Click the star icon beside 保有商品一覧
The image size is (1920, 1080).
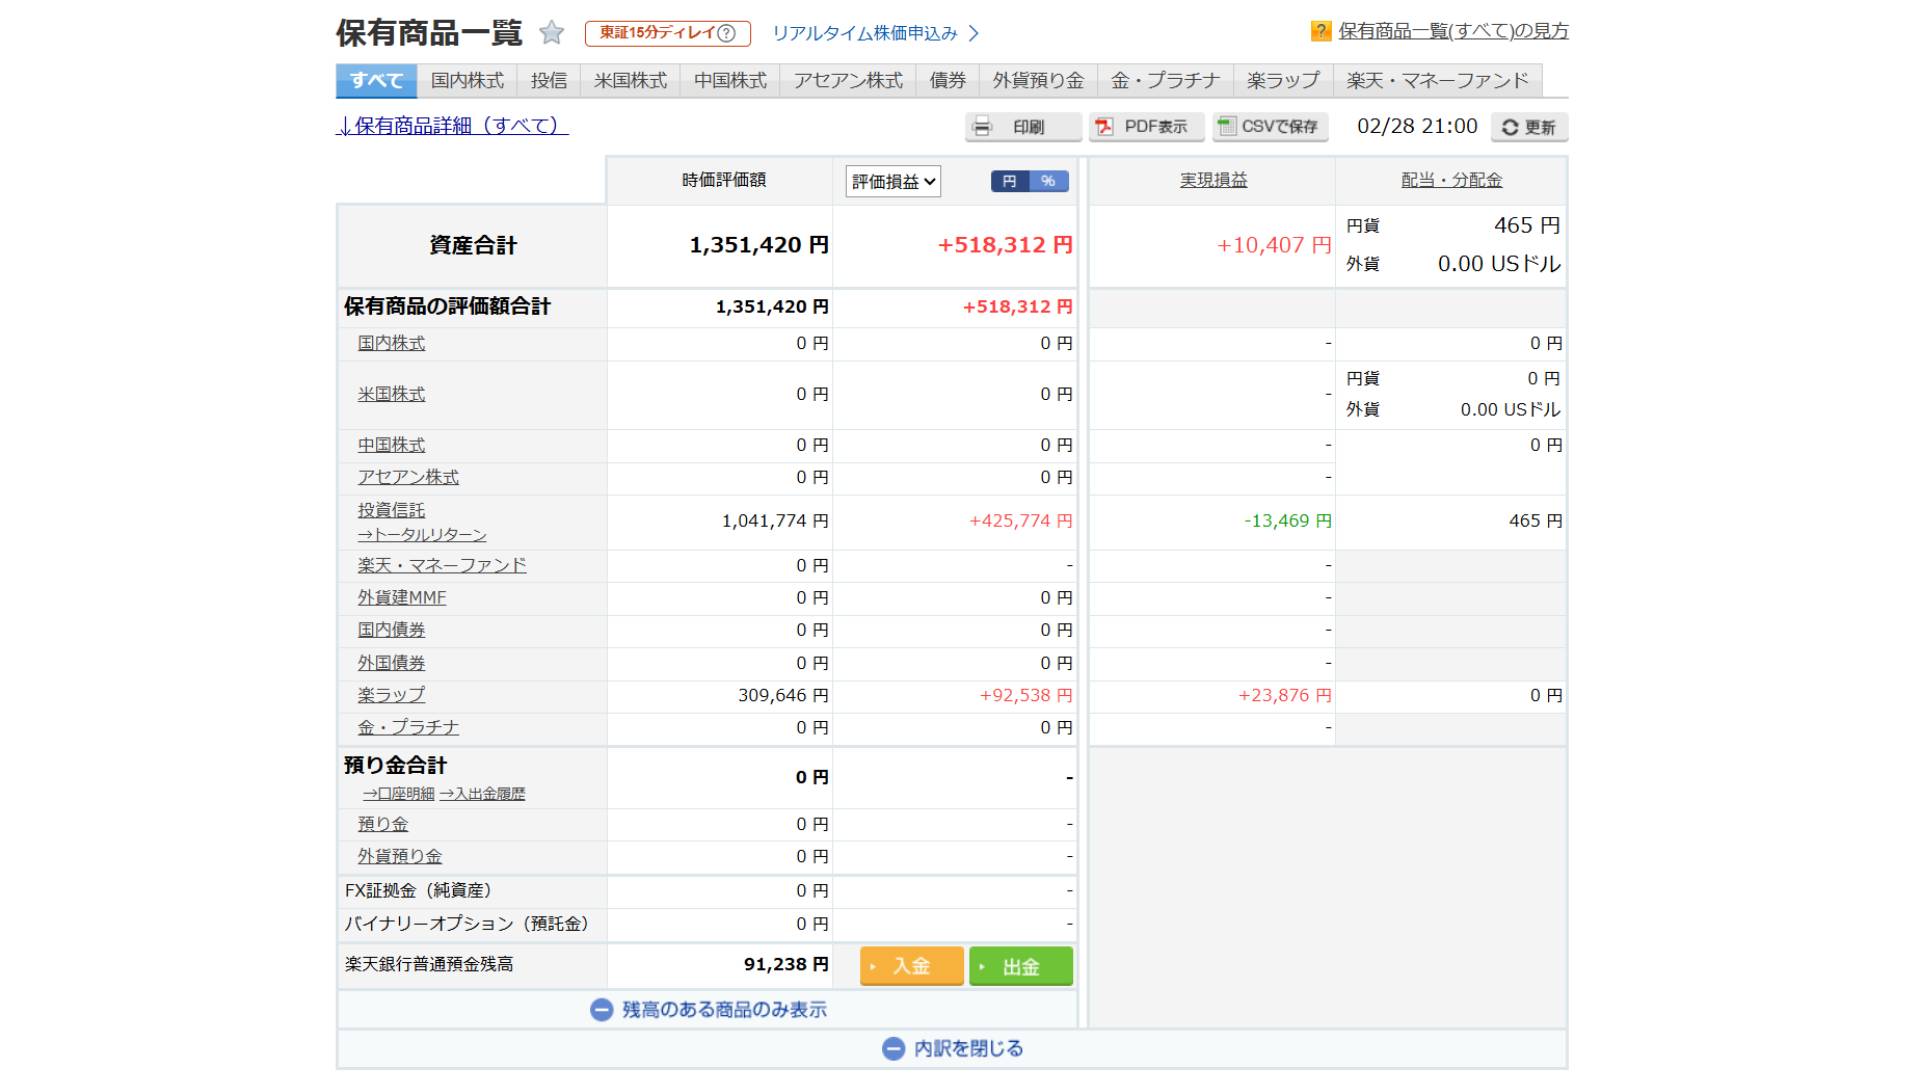point(549,32)
